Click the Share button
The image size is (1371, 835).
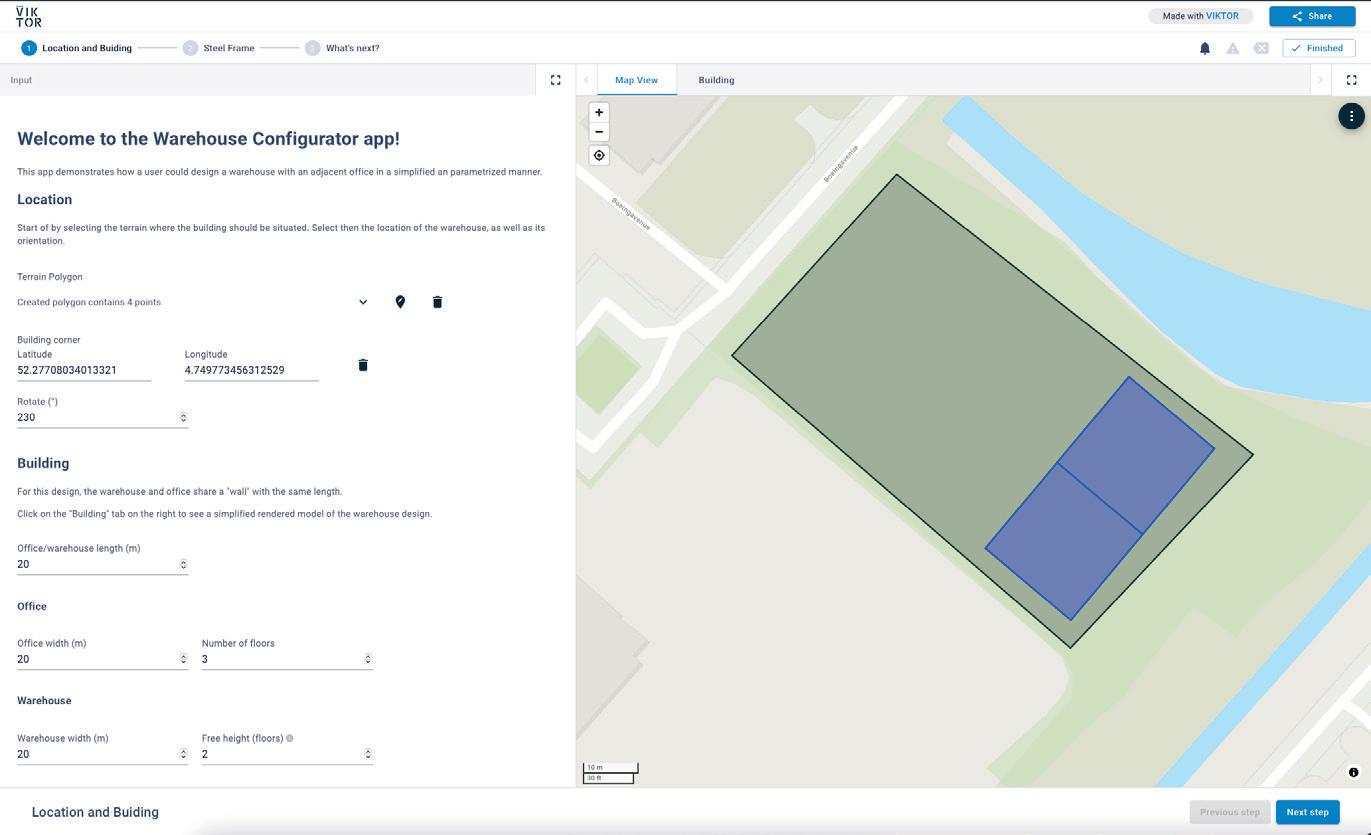point(1312,16)
